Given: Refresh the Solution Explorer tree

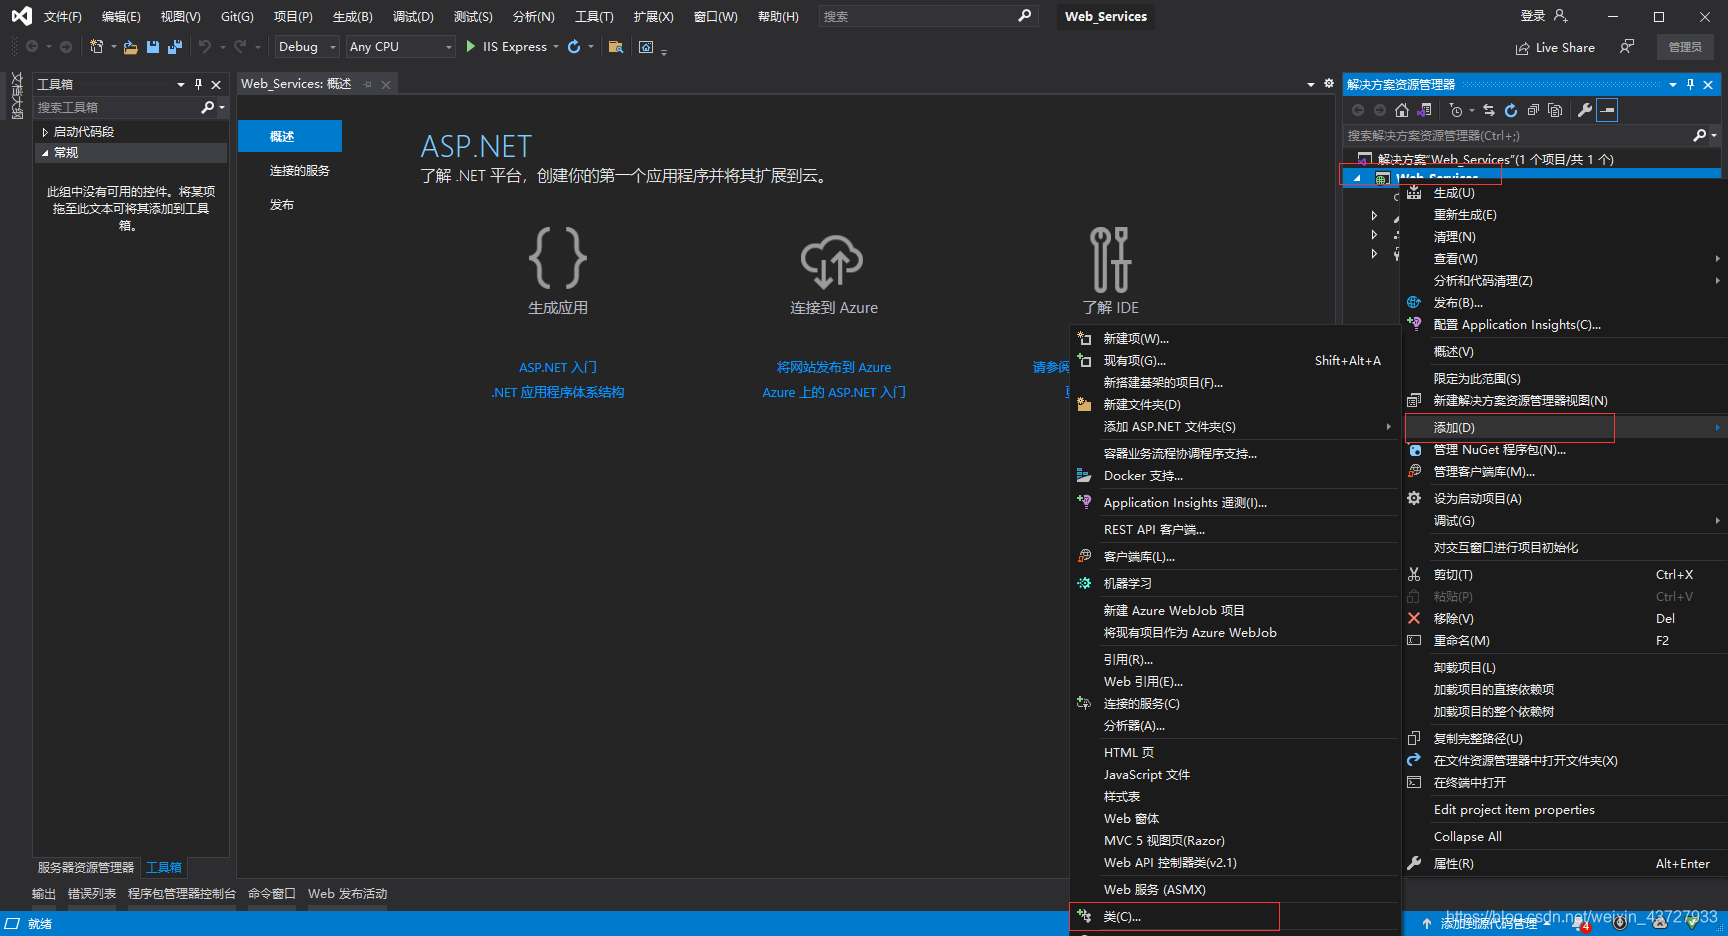Looking at the screenshot, I should tap(1511, 110).
